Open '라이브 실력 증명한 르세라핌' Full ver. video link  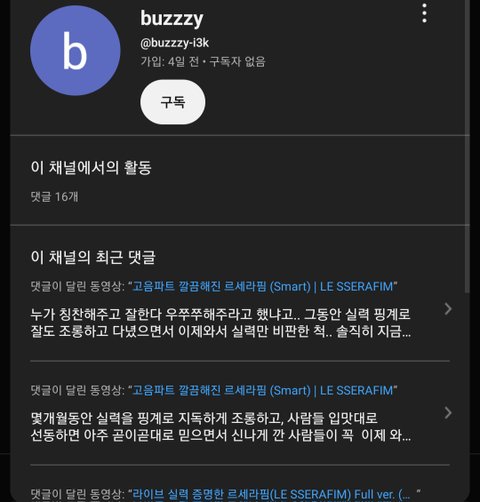coord(274,494)
